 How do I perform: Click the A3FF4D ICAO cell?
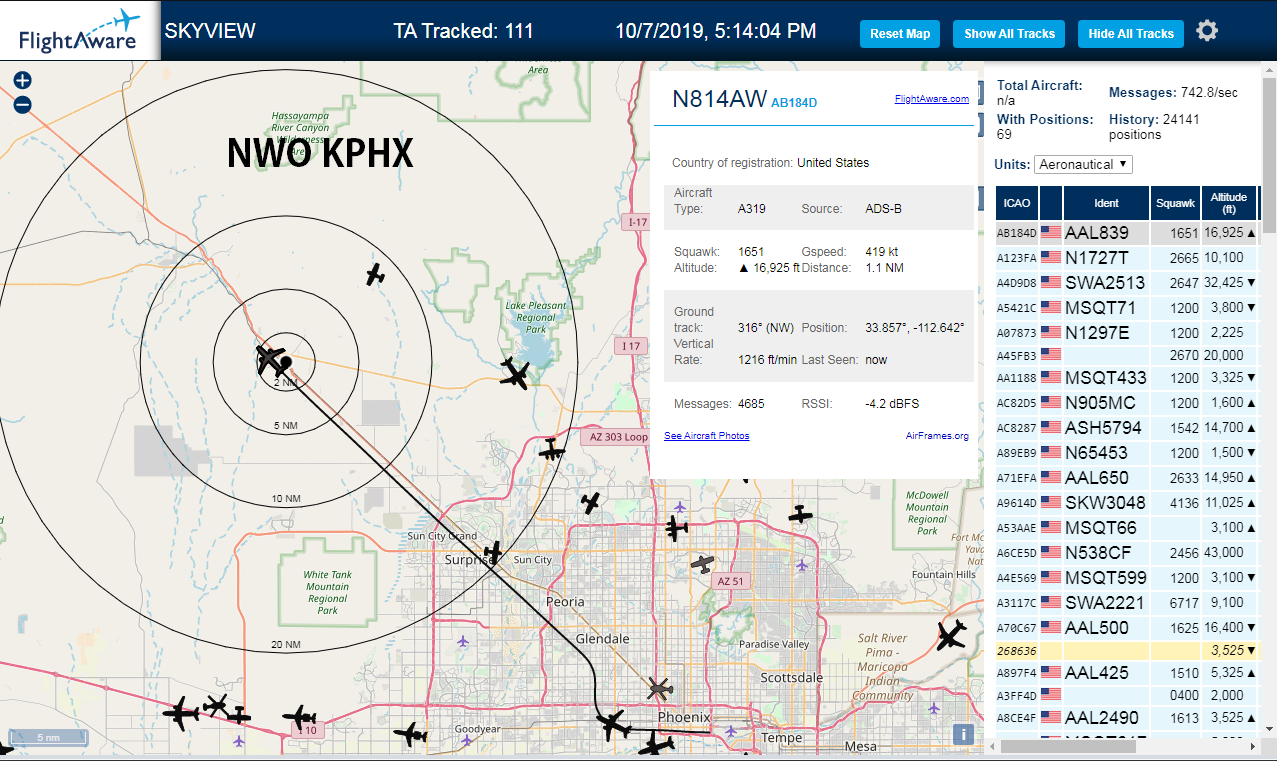(1015, 695)
